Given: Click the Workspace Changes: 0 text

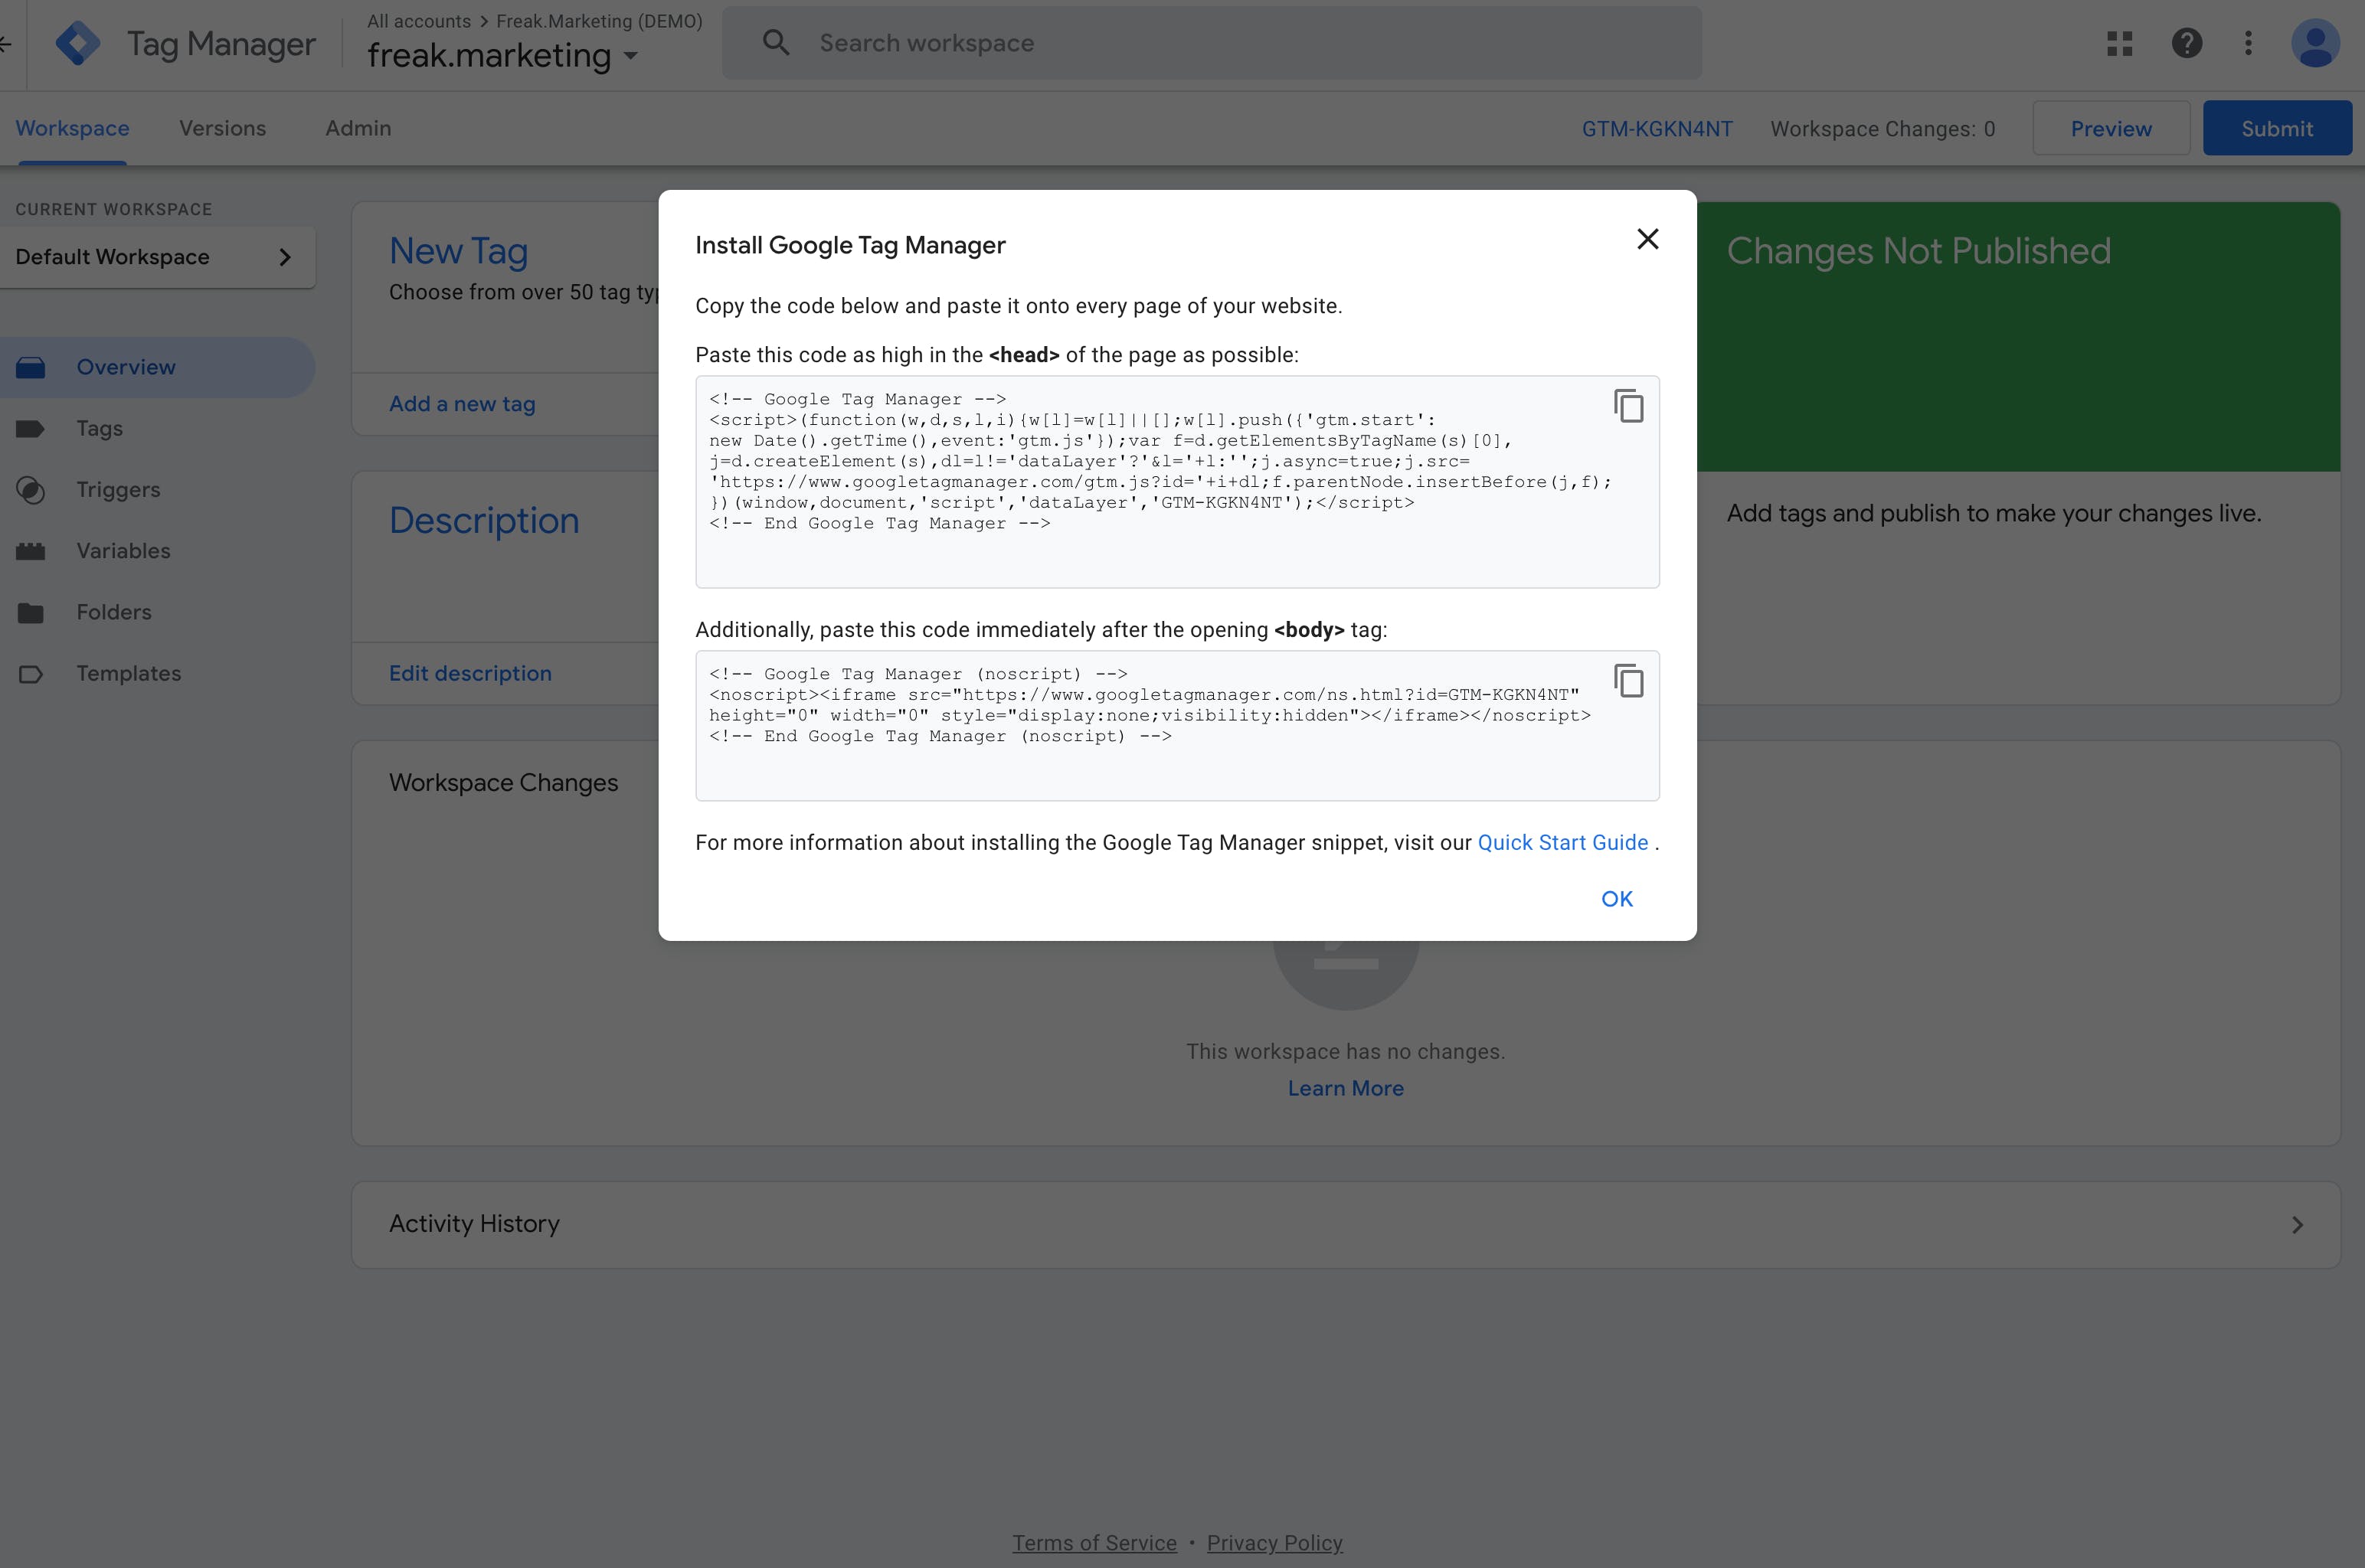Looking at the screenshot, I should [x=1882, y=129].
